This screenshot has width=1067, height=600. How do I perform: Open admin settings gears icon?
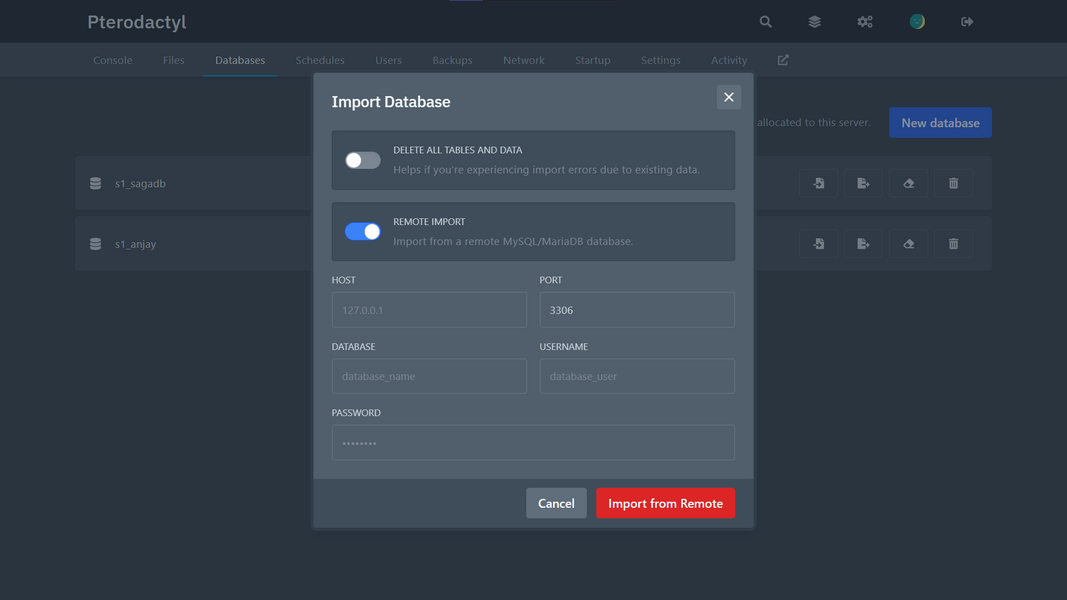point(865,22)
